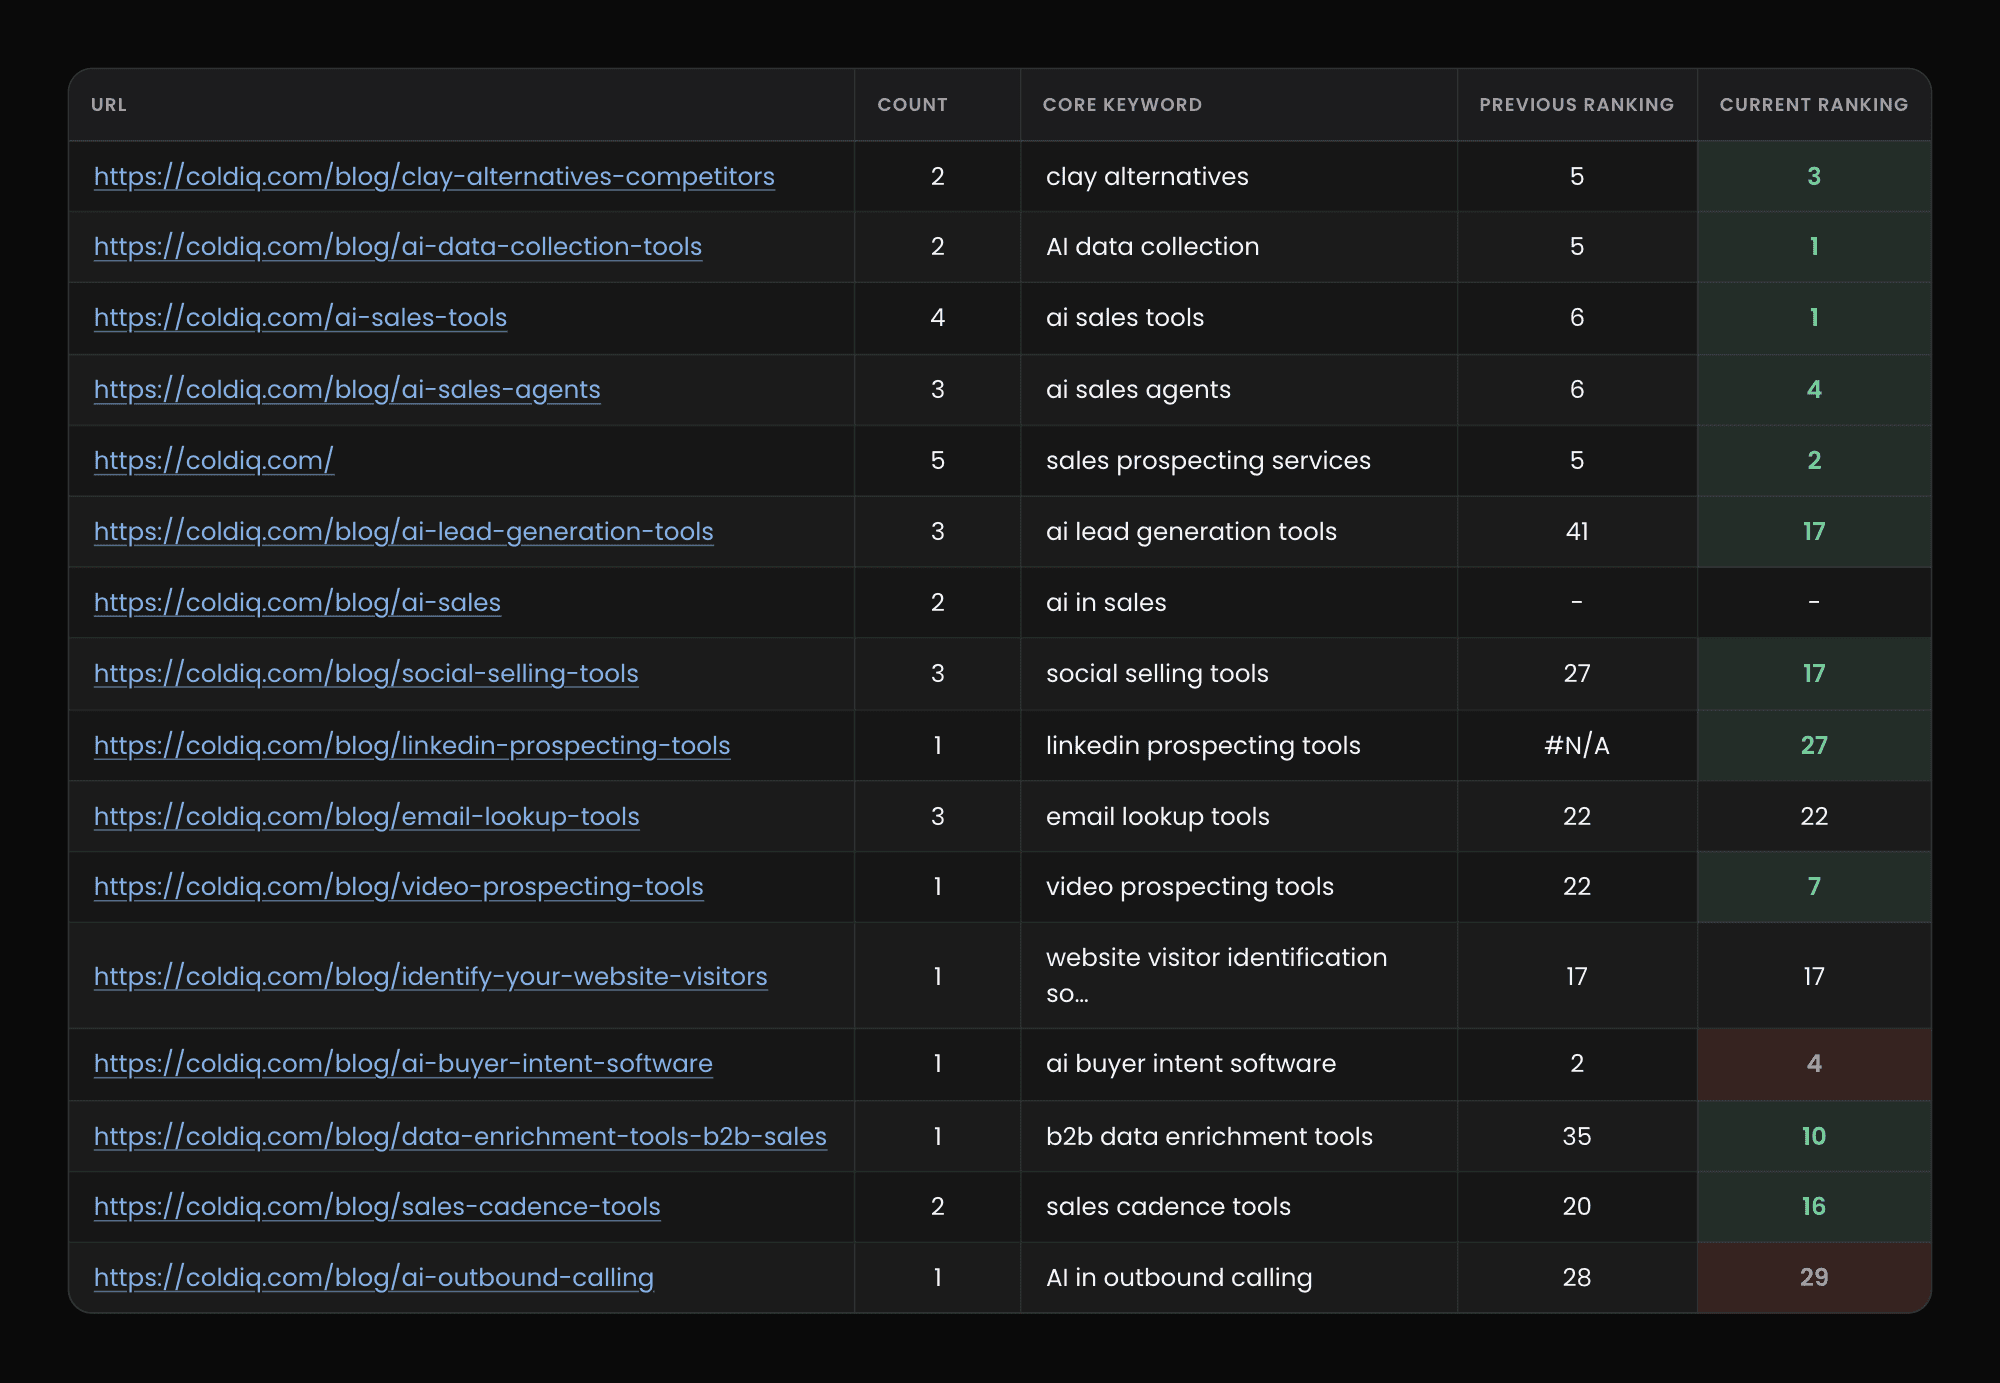Click the red current ranking cell showing 29

point(1814,1278)
